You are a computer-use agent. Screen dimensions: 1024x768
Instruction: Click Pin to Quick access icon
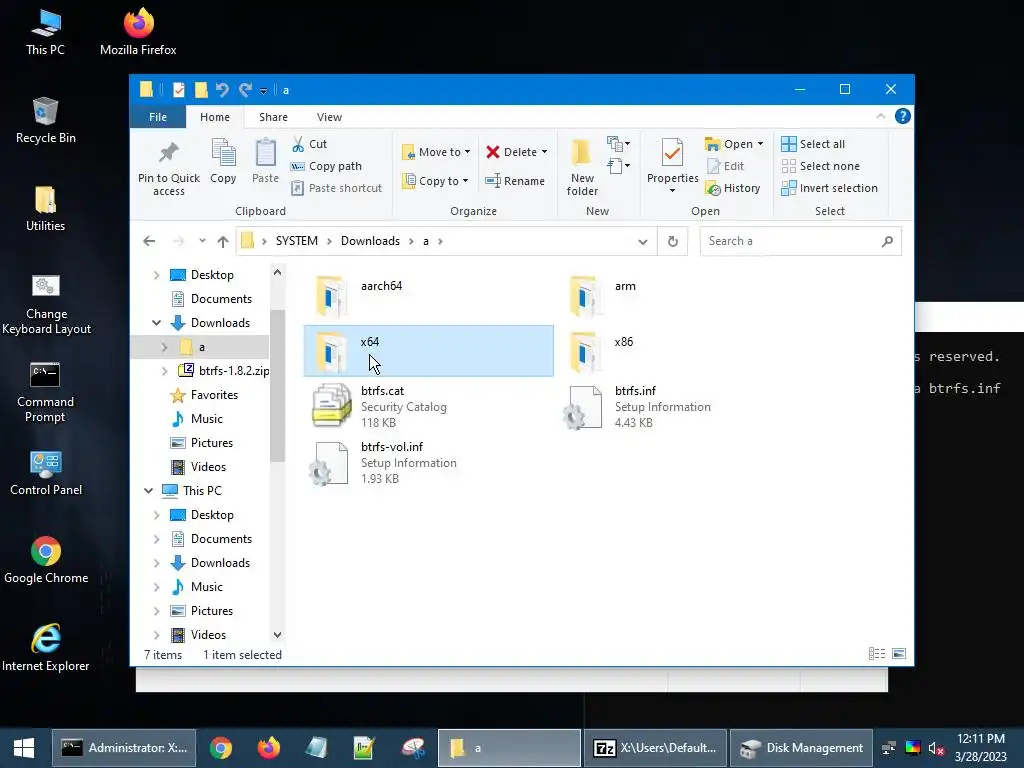(x=168, y=153)
